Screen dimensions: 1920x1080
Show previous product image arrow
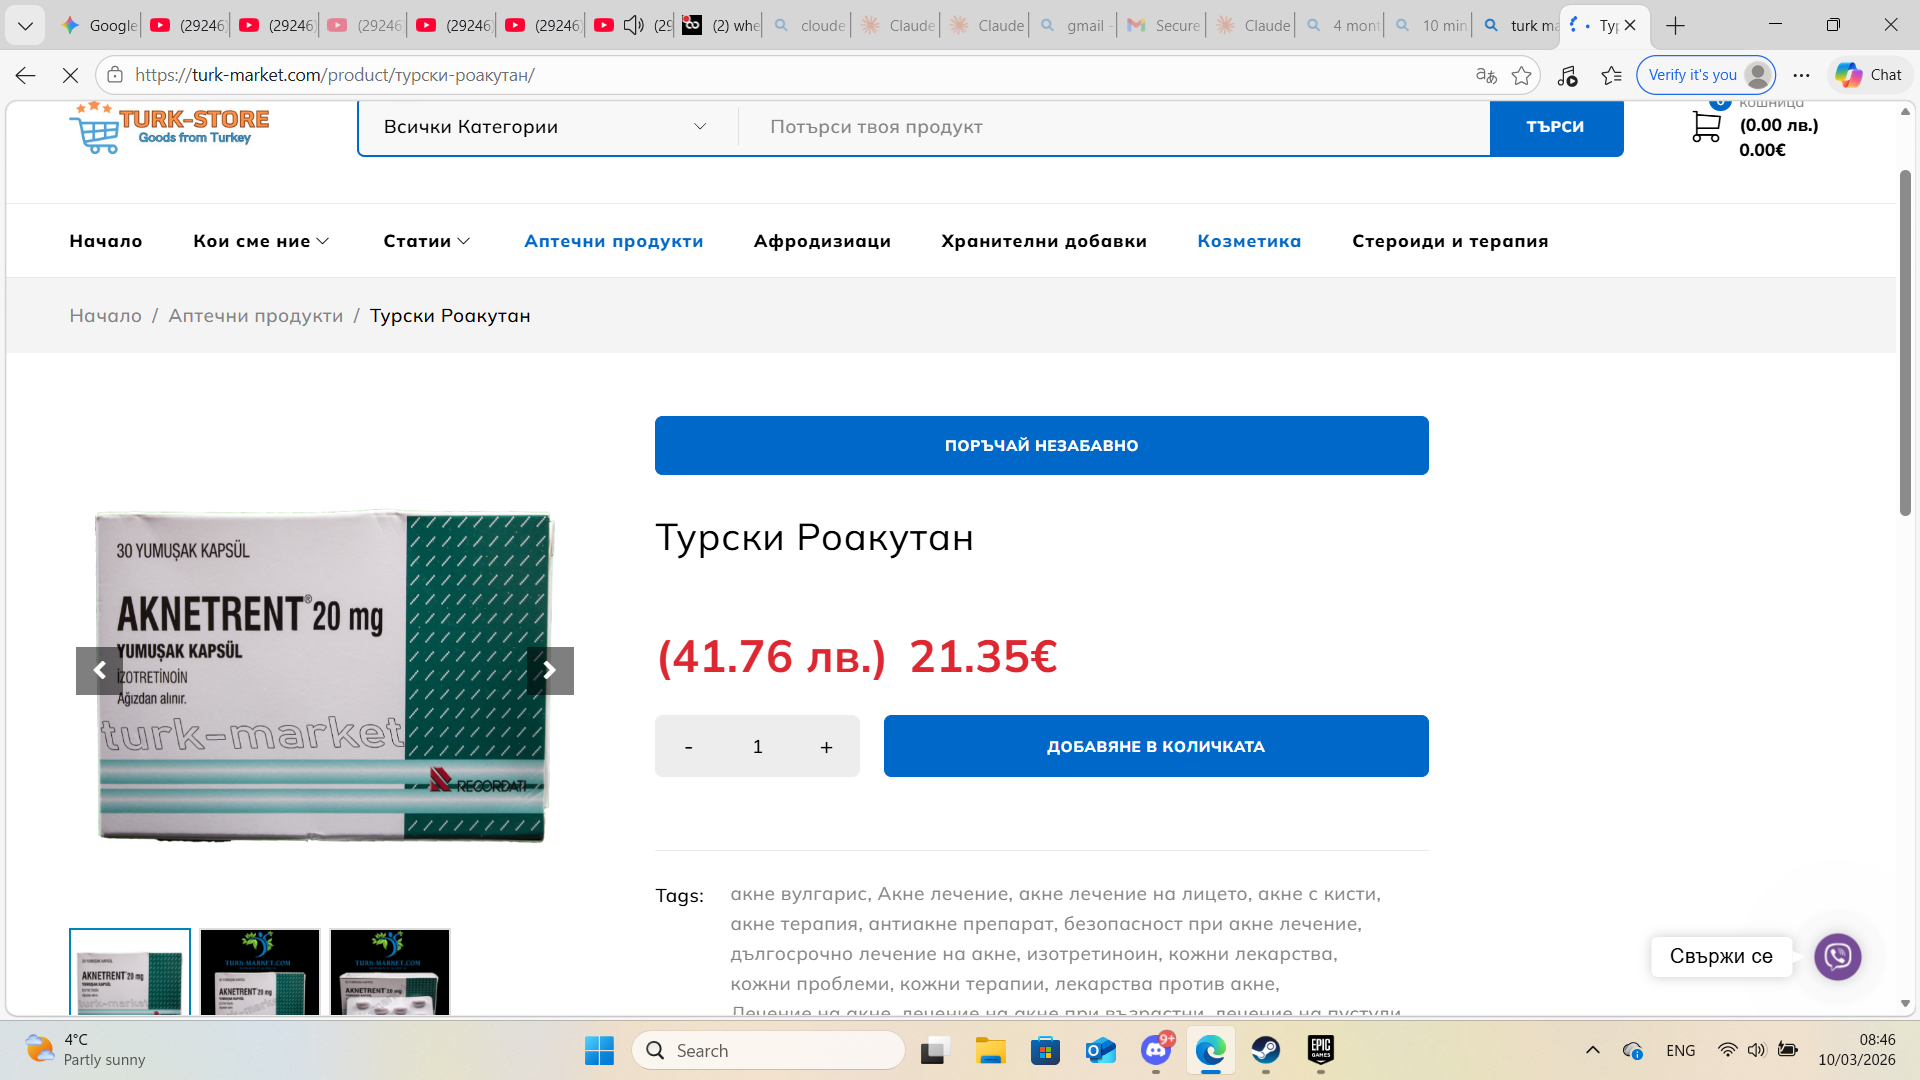(x=99, y=671)
